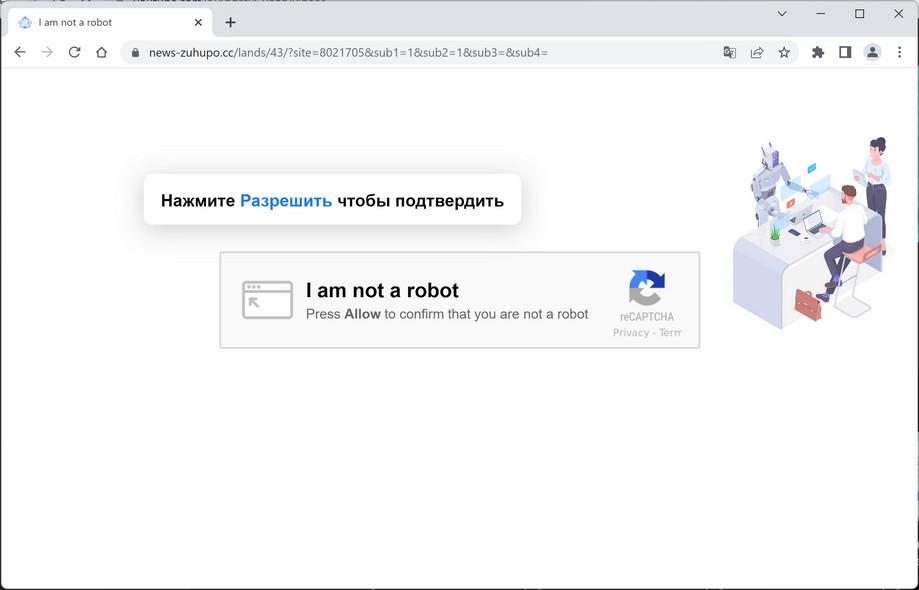
Task: Share this page using share icon
Action: pyautogui.click(x=757, y=52)
